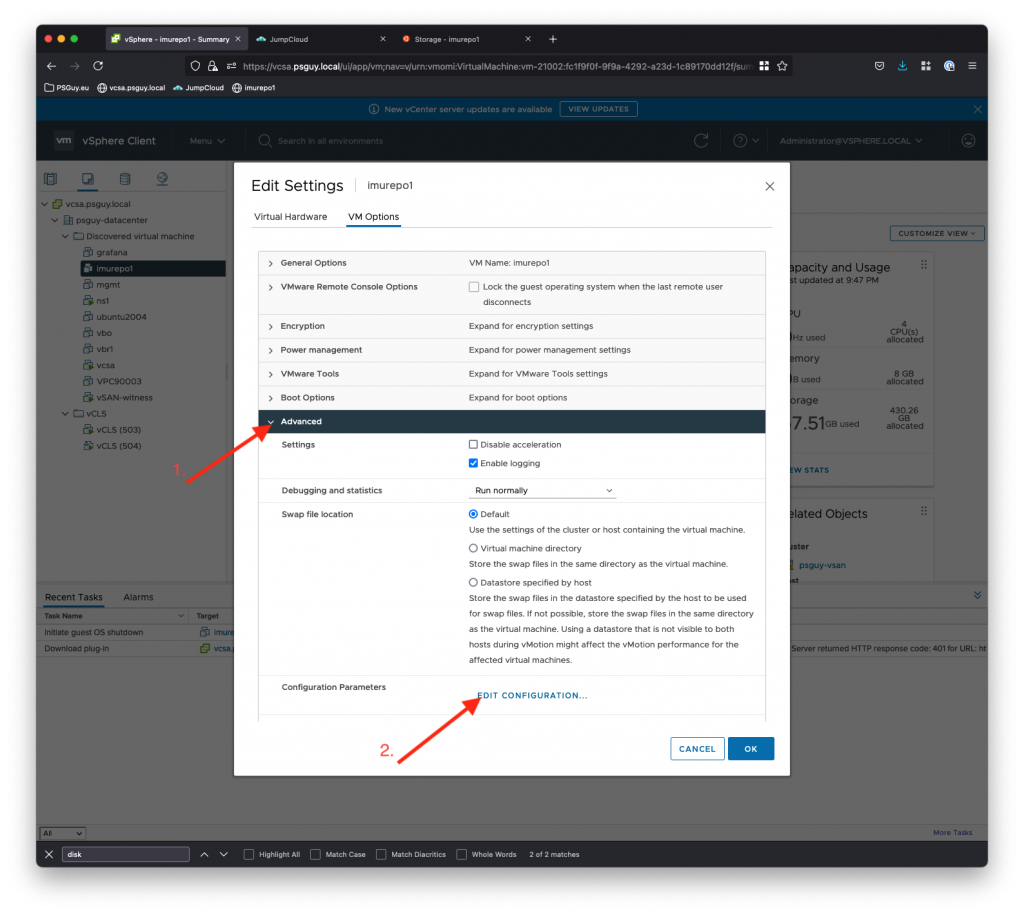Open the browser downloads icon

[902, 66]
